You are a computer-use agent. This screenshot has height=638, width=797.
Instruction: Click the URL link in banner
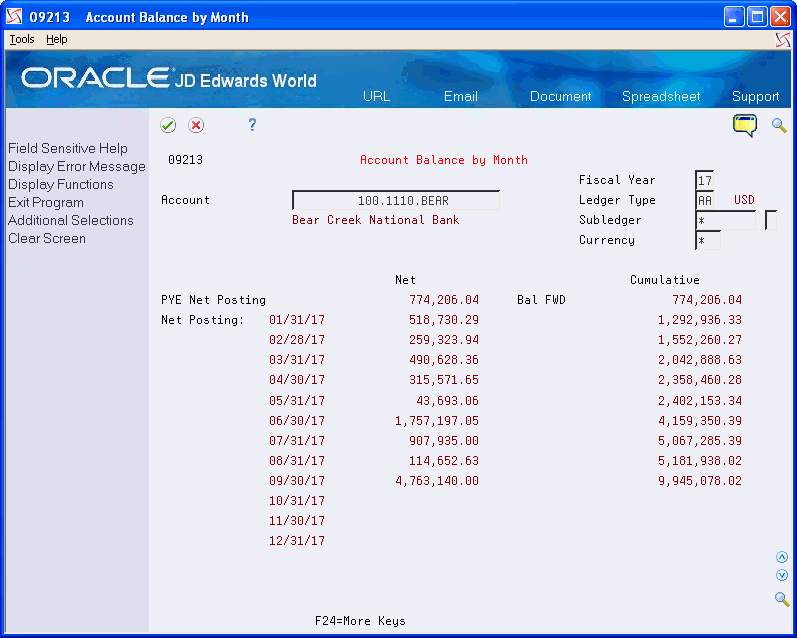376,97
